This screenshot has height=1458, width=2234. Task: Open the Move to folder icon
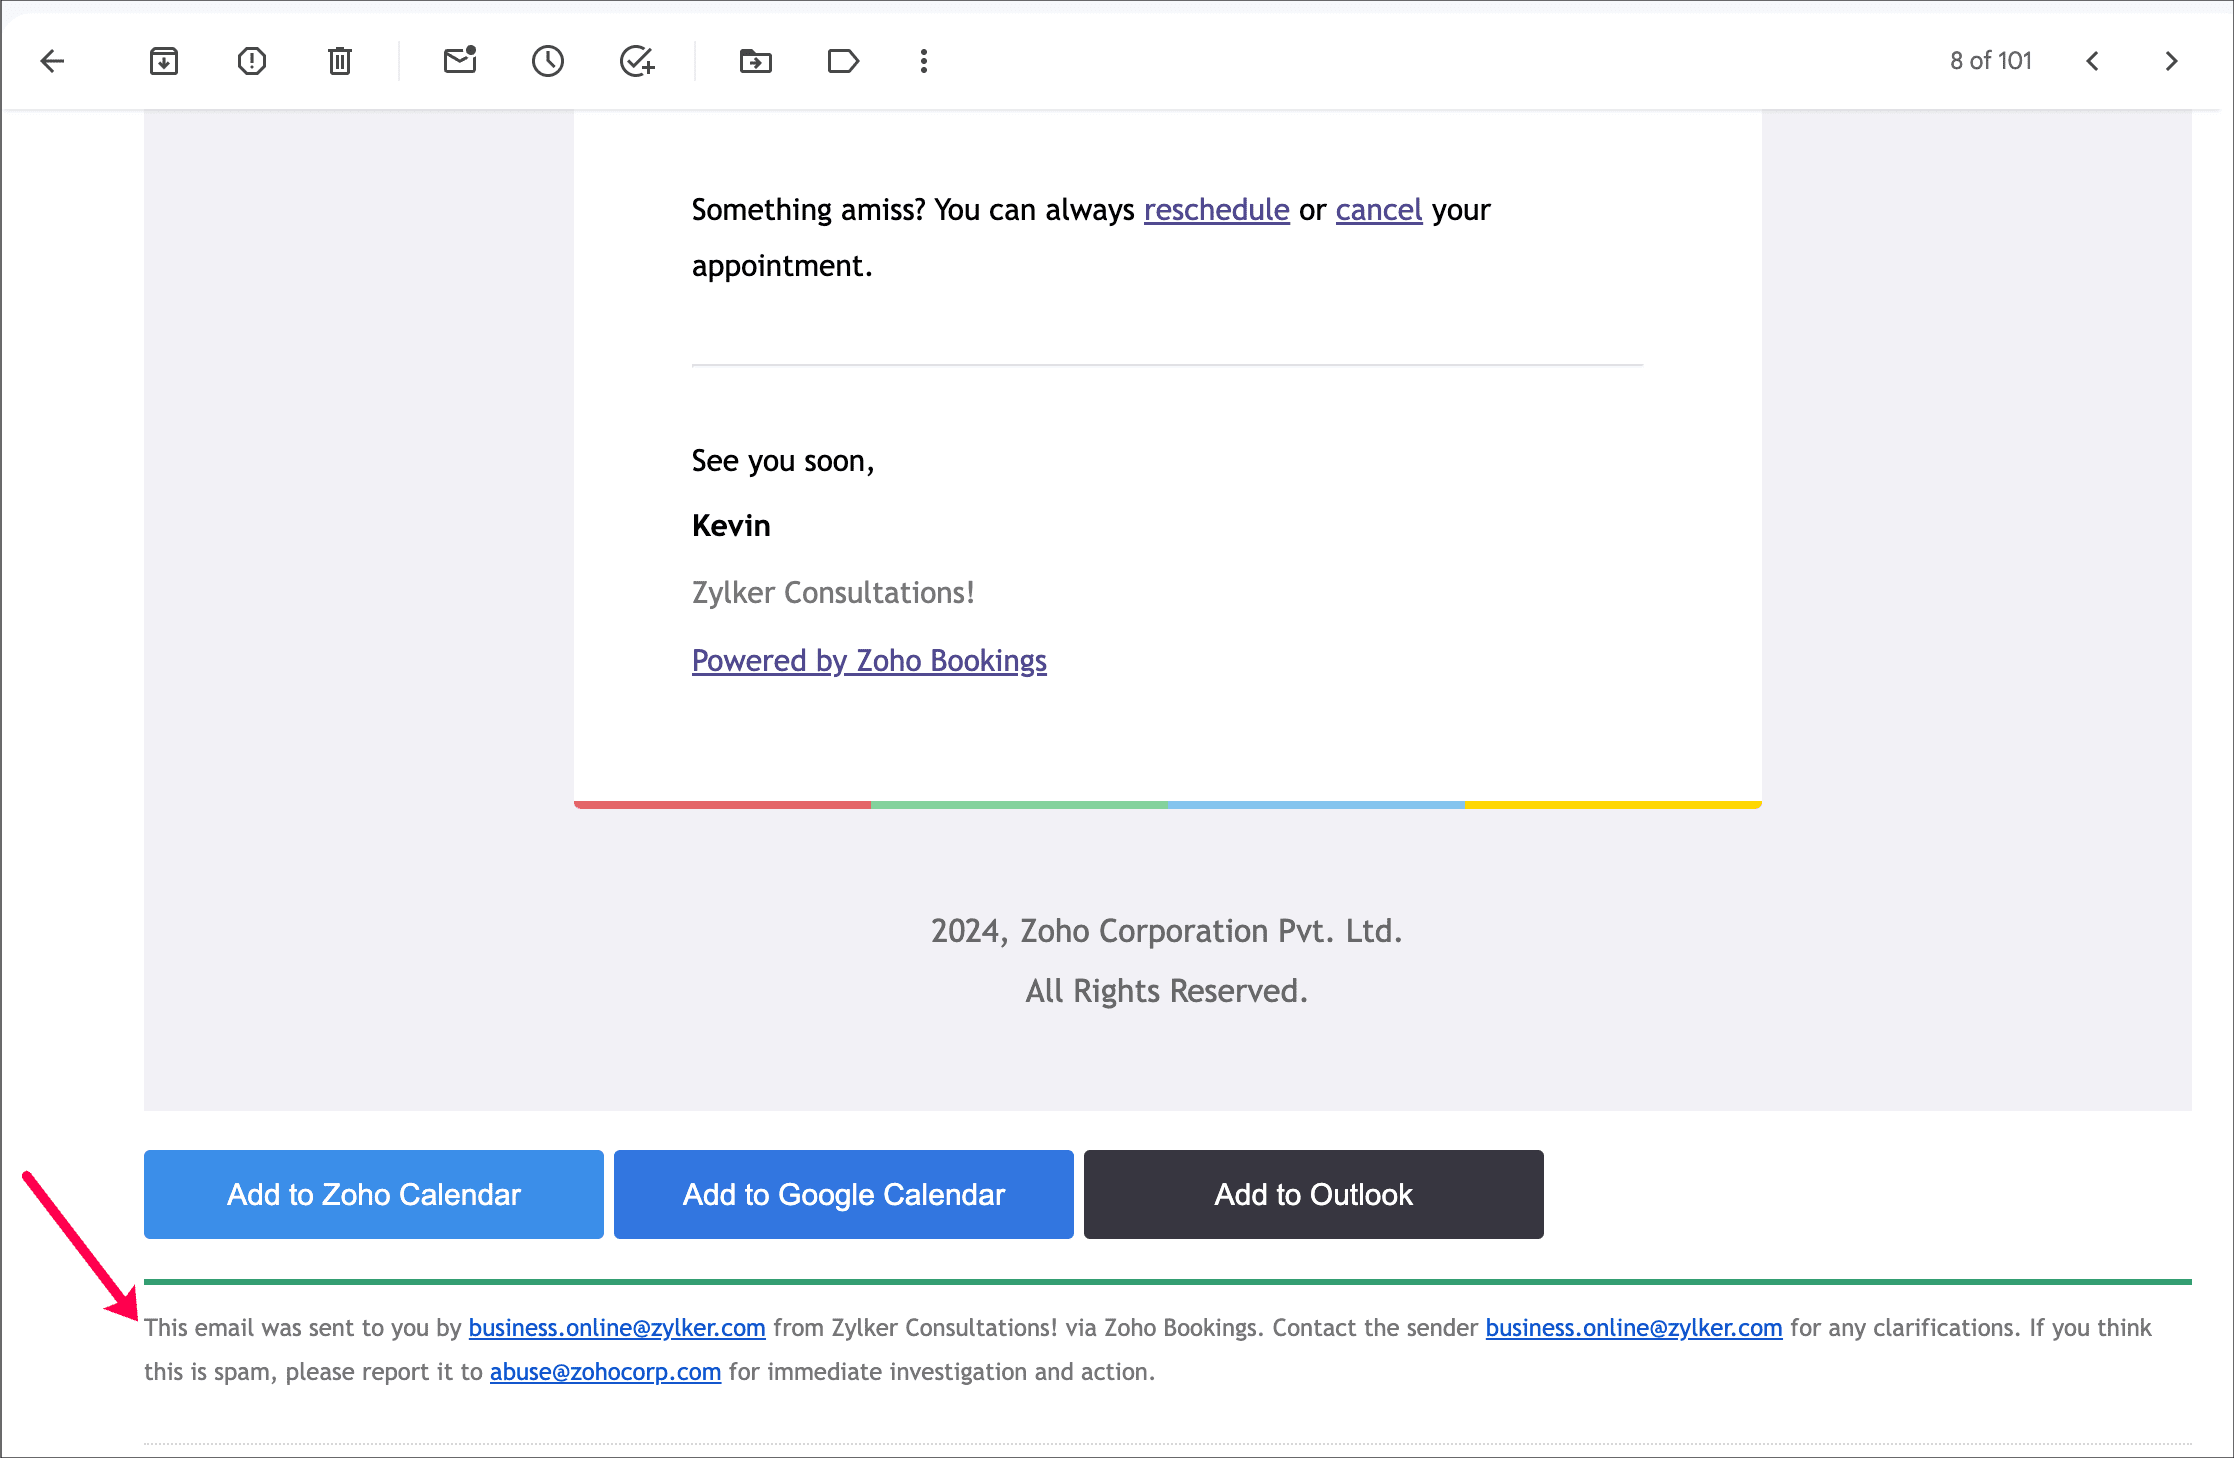756,61
